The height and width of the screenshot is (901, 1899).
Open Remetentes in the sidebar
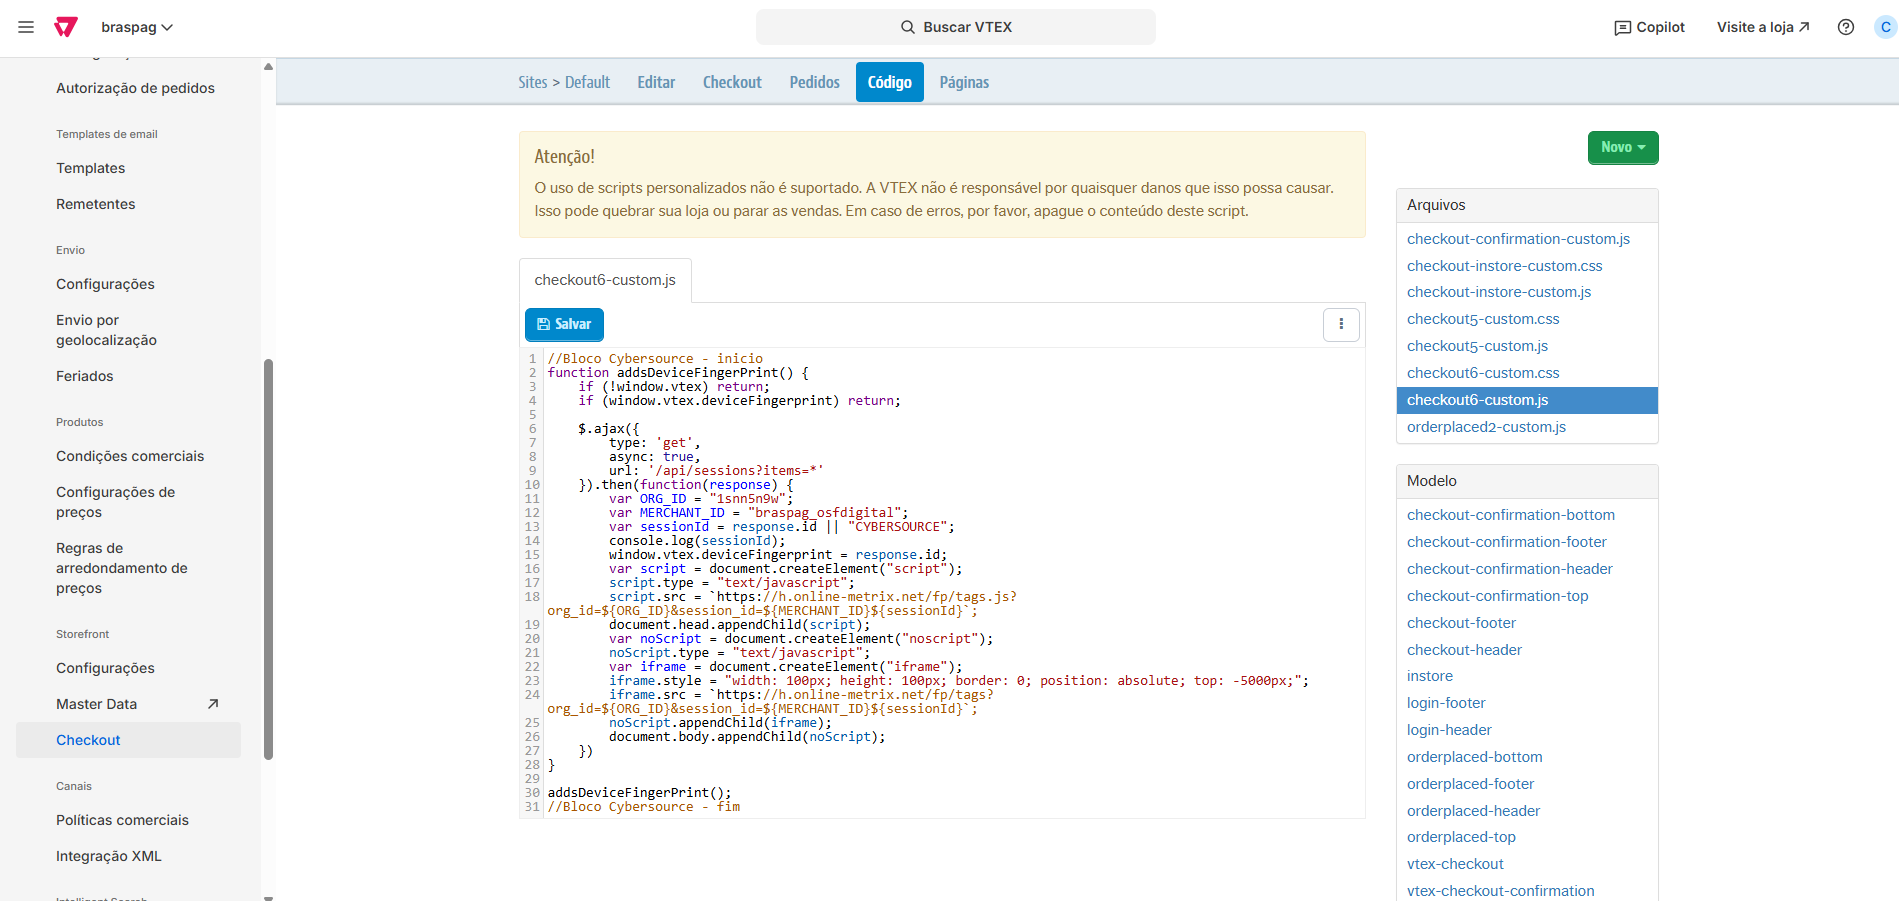pos(95,204)
